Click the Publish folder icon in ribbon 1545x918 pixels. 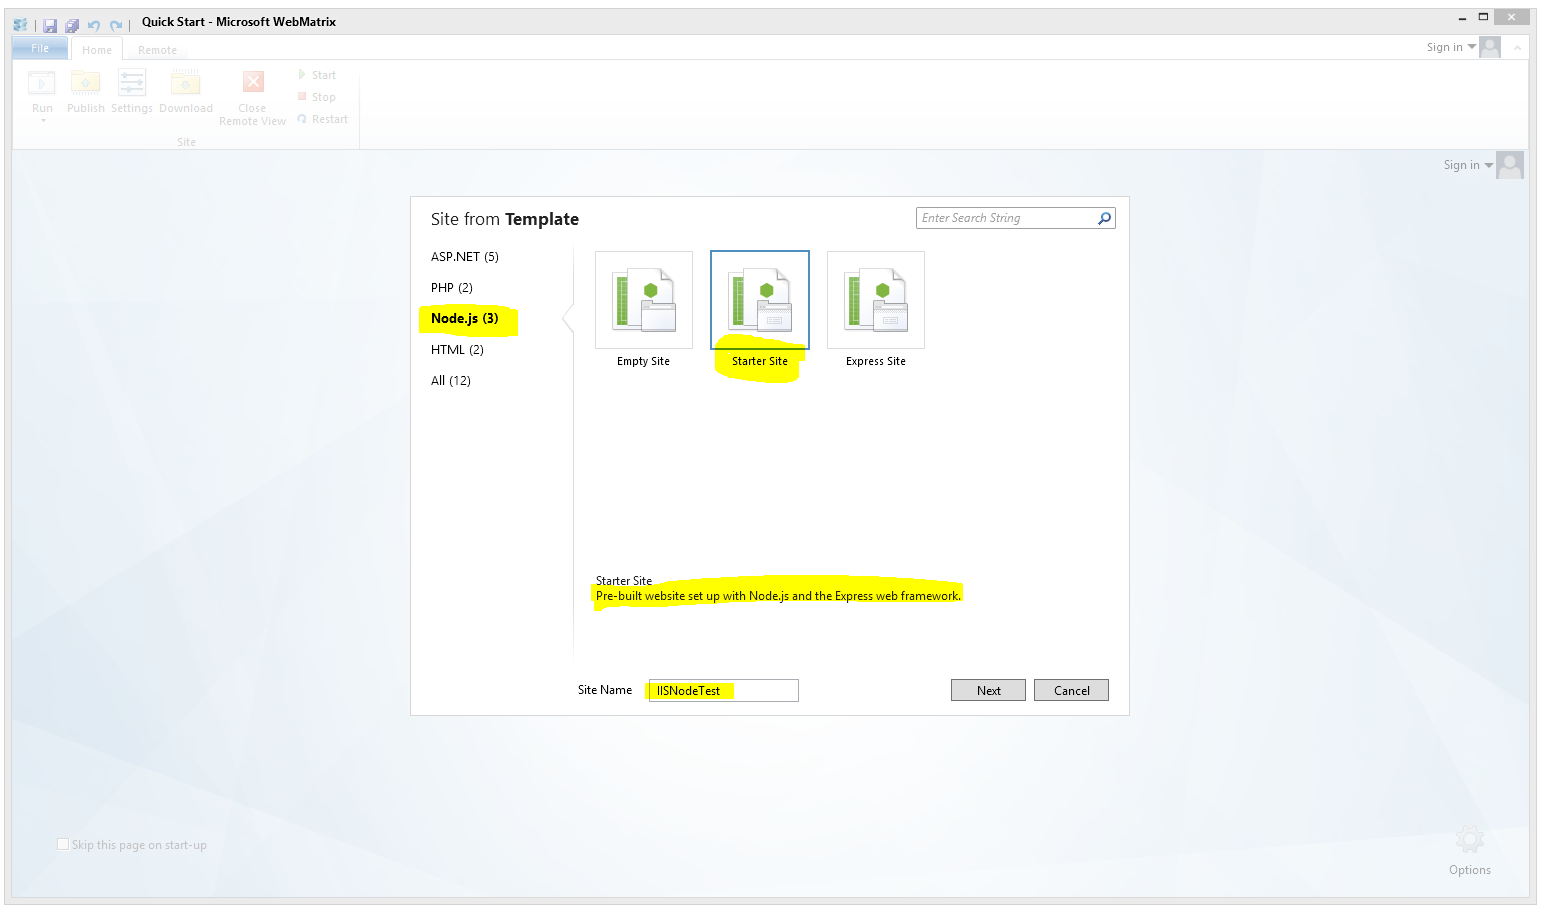[x=86, y=83]
